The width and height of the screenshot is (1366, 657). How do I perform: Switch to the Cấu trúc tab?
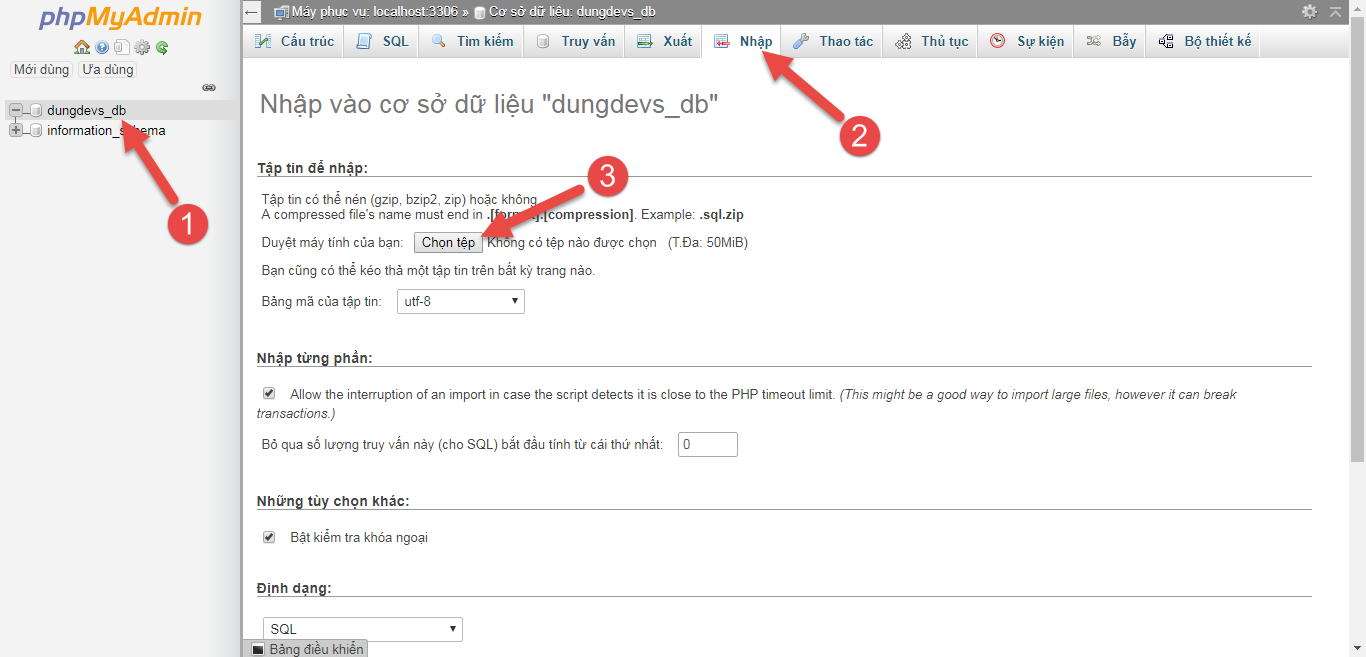click(x=295, y=41)
